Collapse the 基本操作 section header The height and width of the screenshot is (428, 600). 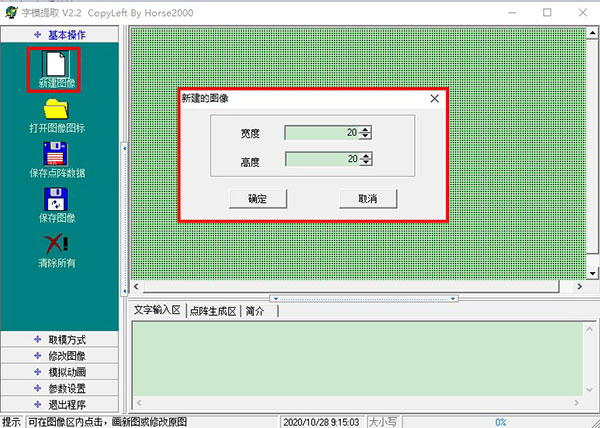[x=60, y=35]
